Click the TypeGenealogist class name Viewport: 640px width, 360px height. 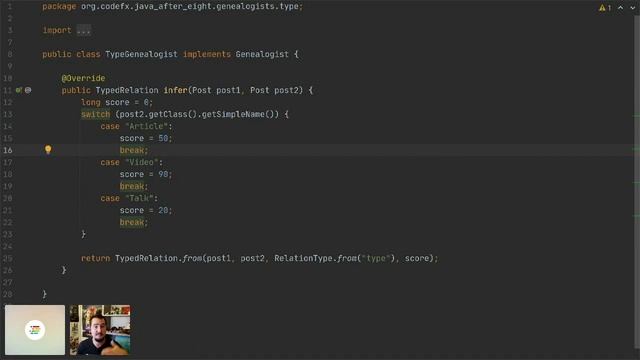141,54
